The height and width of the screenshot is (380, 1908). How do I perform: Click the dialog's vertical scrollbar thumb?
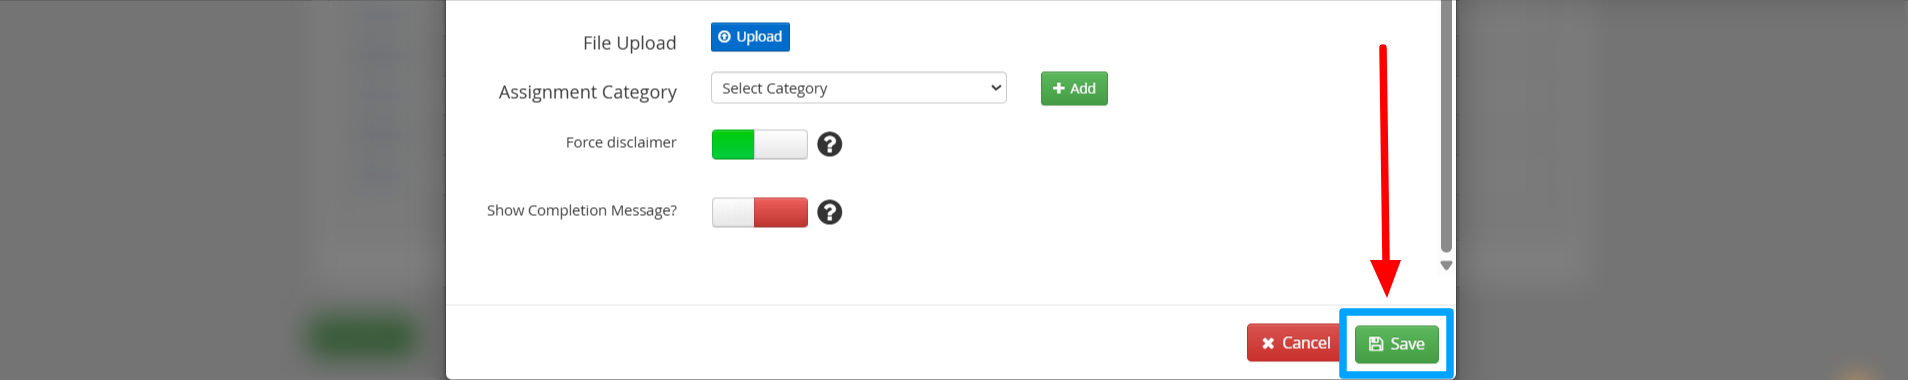coord(1446,127)
